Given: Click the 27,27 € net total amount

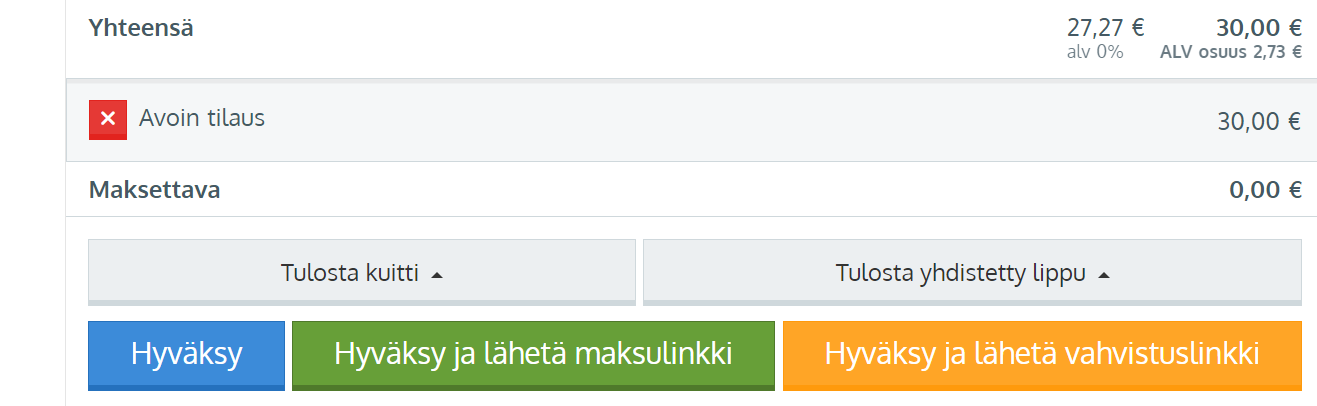Looking at the screenshot, I should (1105, 28).
